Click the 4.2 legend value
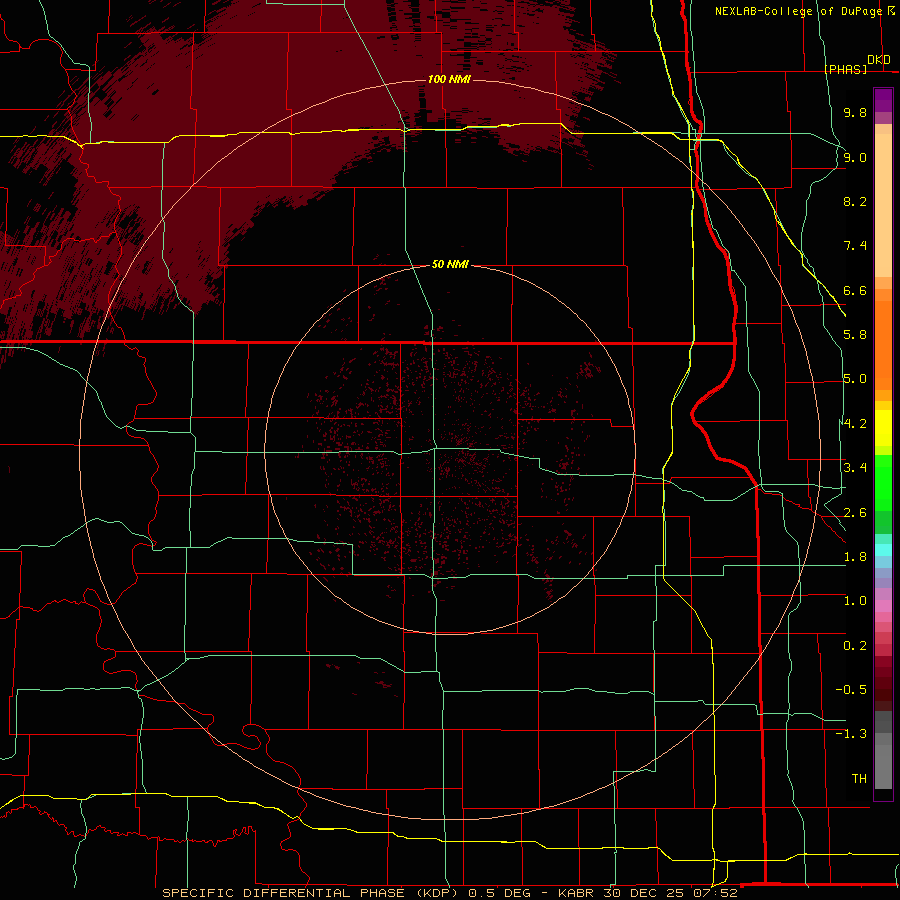This screenshot has height=900, width=900. tap(855, 424)
